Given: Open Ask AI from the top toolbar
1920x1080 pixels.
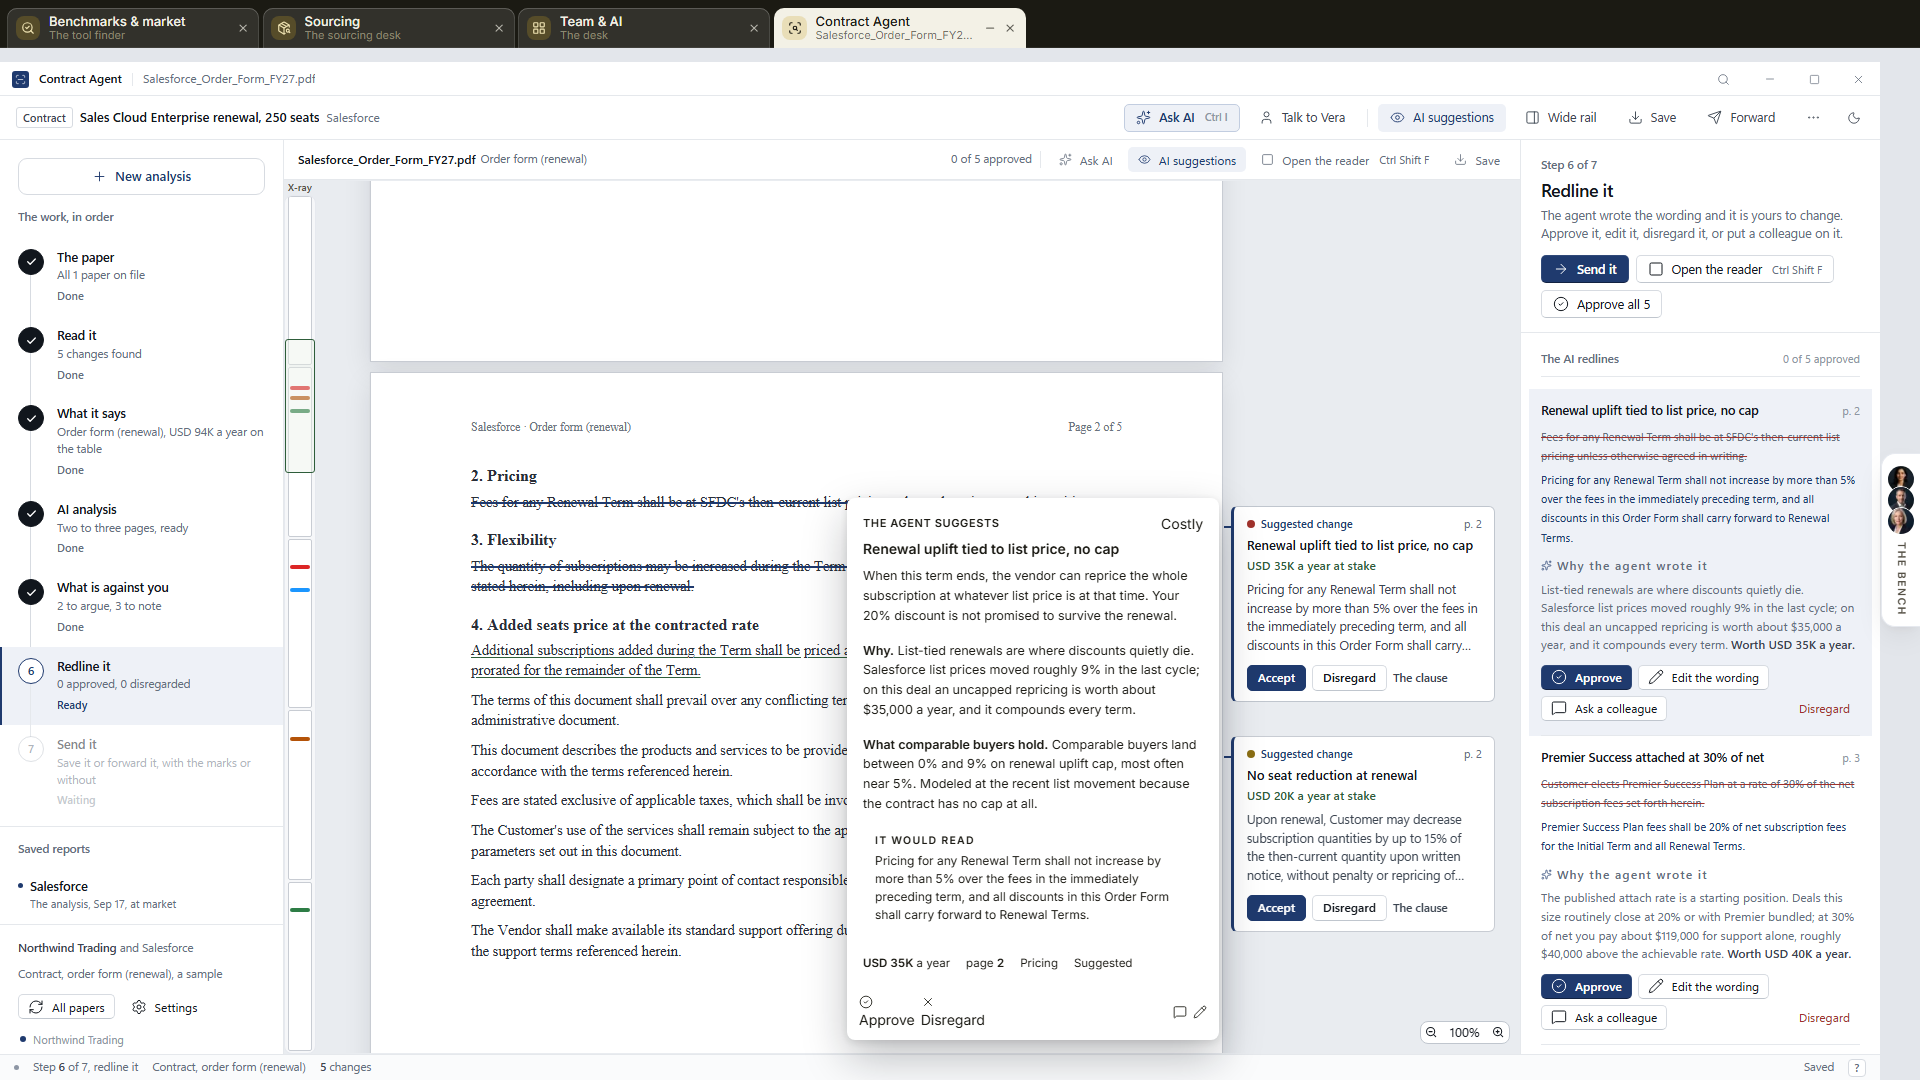Looking at the screenshot, I should pos(1182,118).
